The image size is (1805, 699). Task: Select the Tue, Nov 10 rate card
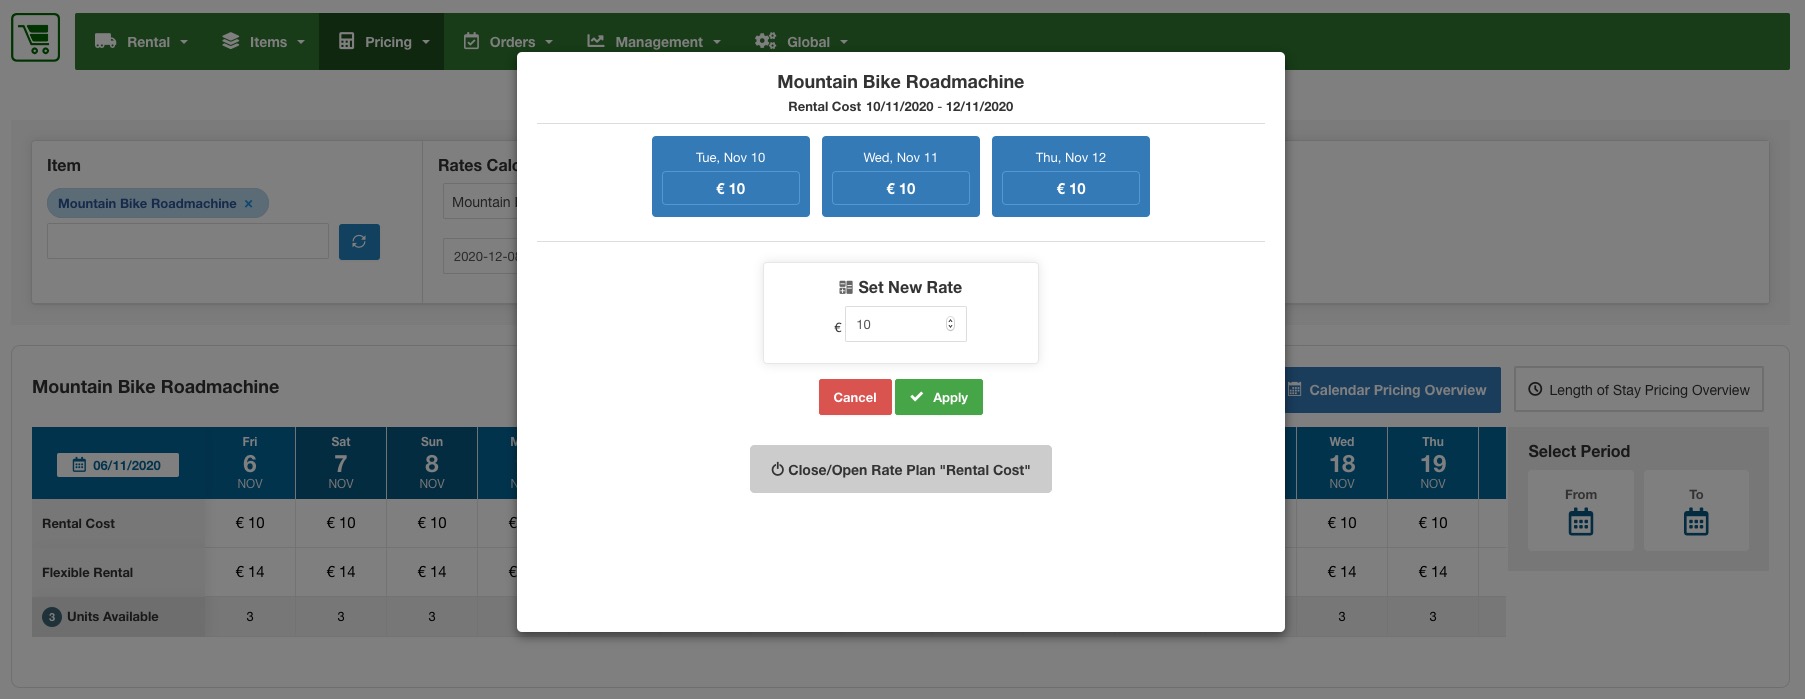731,176
